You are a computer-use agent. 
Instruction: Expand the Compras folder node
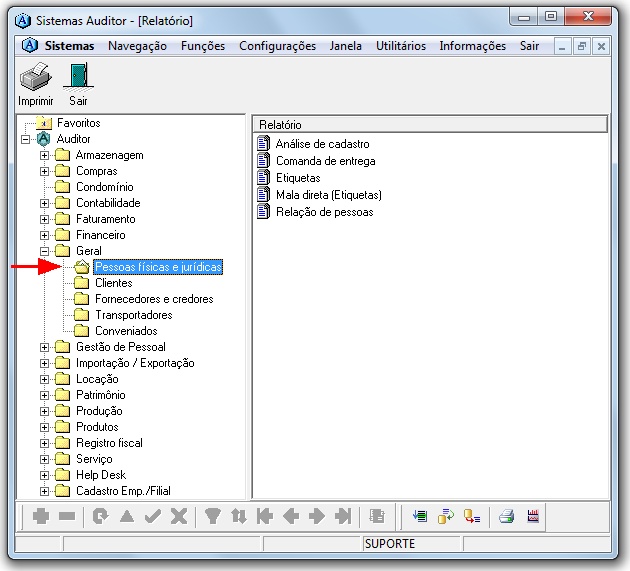pyautogui.click(x=45, y=171)
